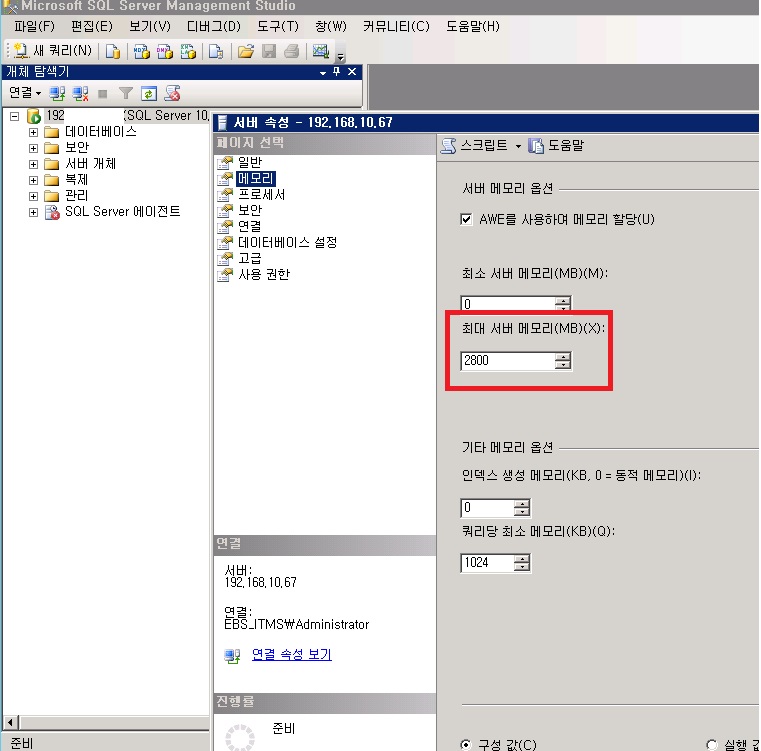Image resolution: width=761 pixels, height=751 pixels.
Task: Click the Save diskette icon
Action: [x=269, y=51]
